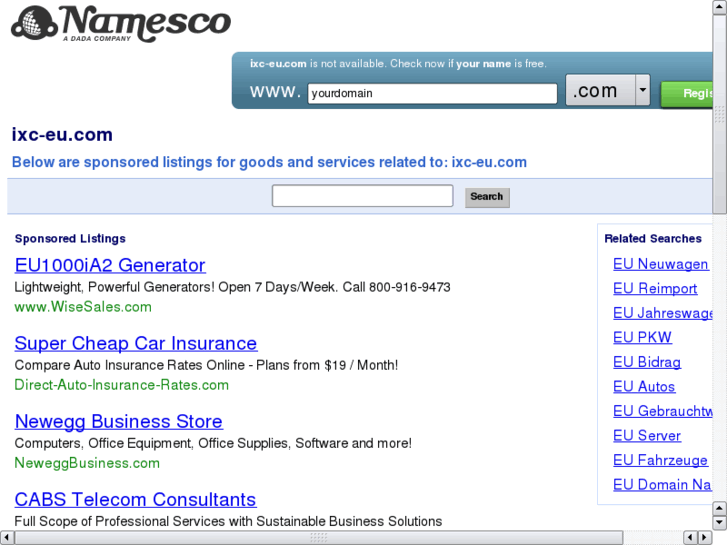Click the horizontal scrollbar thumb
The width and height of the screenshot is (727, 545).
(319, 538)
